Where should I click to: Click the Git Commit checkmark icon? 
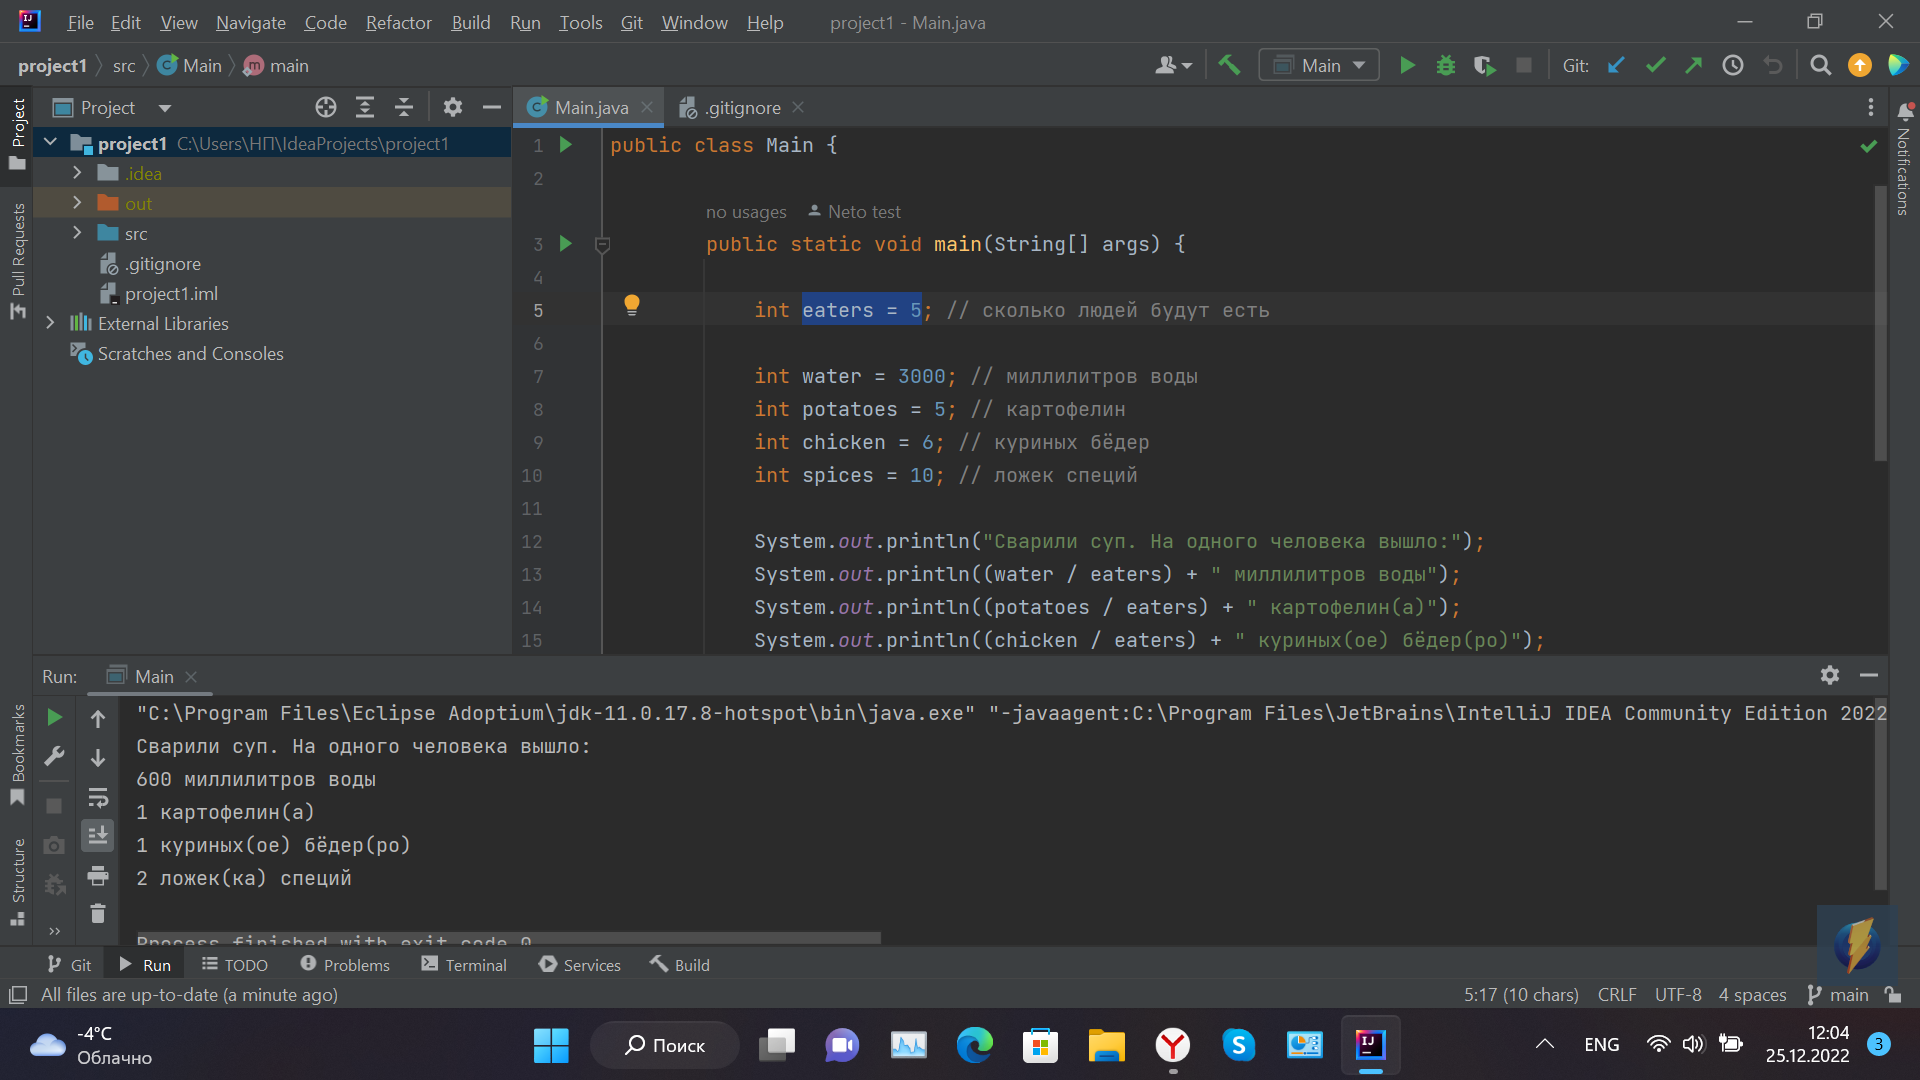coord(1655,66)
